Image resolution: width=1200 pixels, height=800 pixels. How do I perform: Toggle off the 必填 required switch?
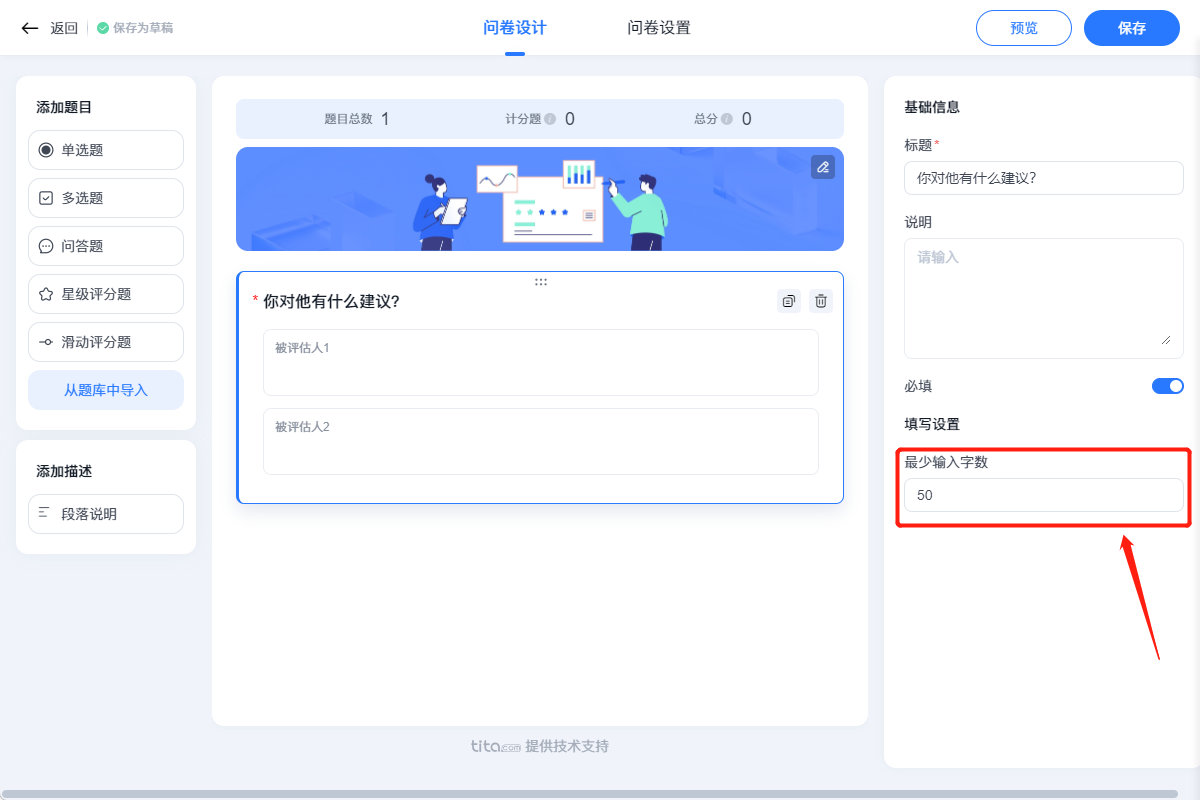coord(1167,385)
